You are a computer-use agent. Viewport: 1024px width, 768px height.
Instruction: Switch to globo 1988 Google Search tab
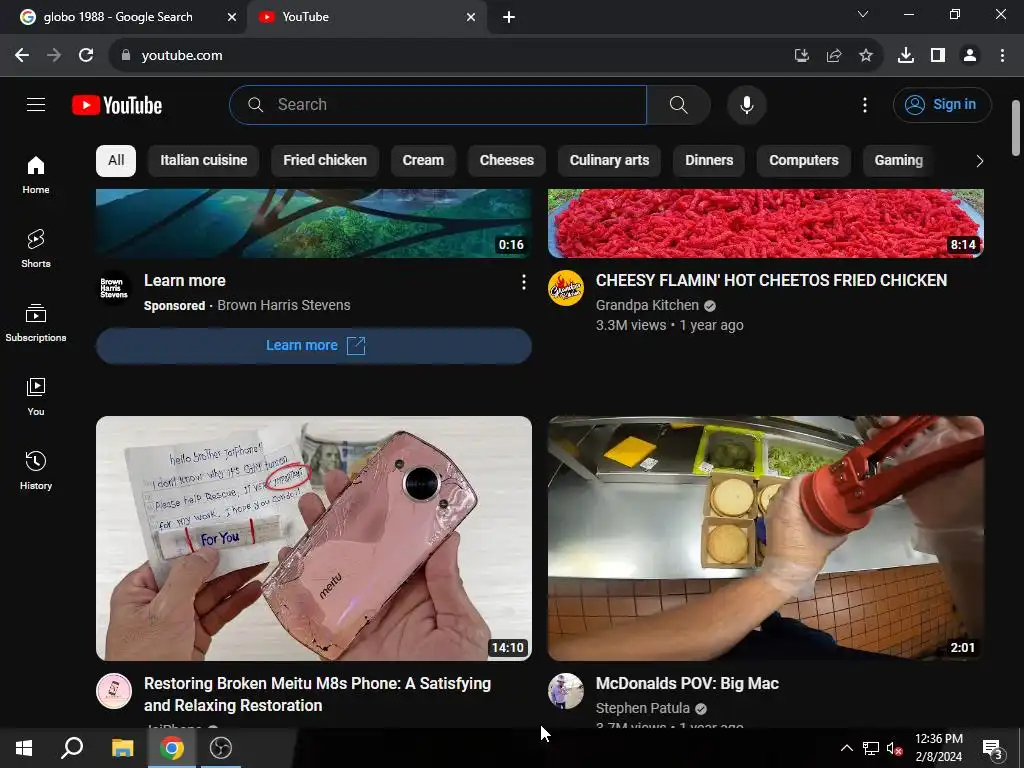tap(118, 17)
